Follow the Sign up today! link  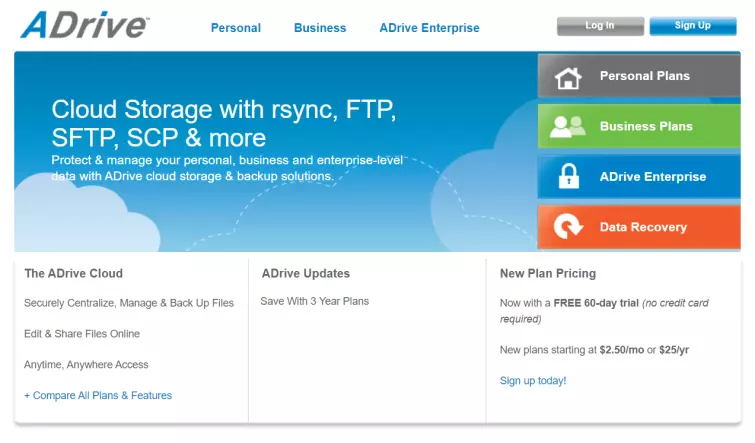pyautogui.click(x=533, y=381)
